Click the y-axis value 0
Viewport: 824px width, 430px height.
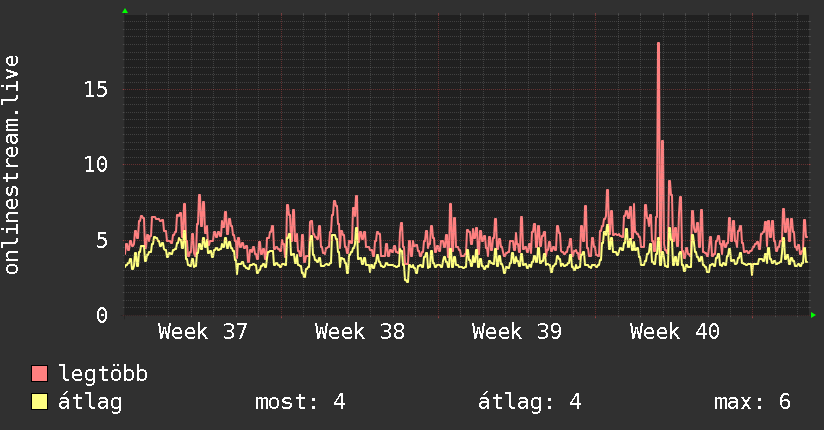coord(102,315)
